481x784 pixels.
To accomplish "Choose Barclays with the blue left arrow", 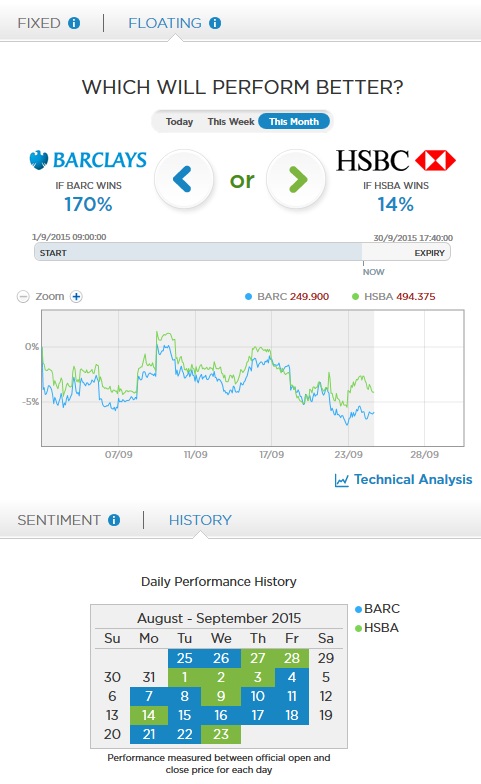I will (x=184, y=179).
